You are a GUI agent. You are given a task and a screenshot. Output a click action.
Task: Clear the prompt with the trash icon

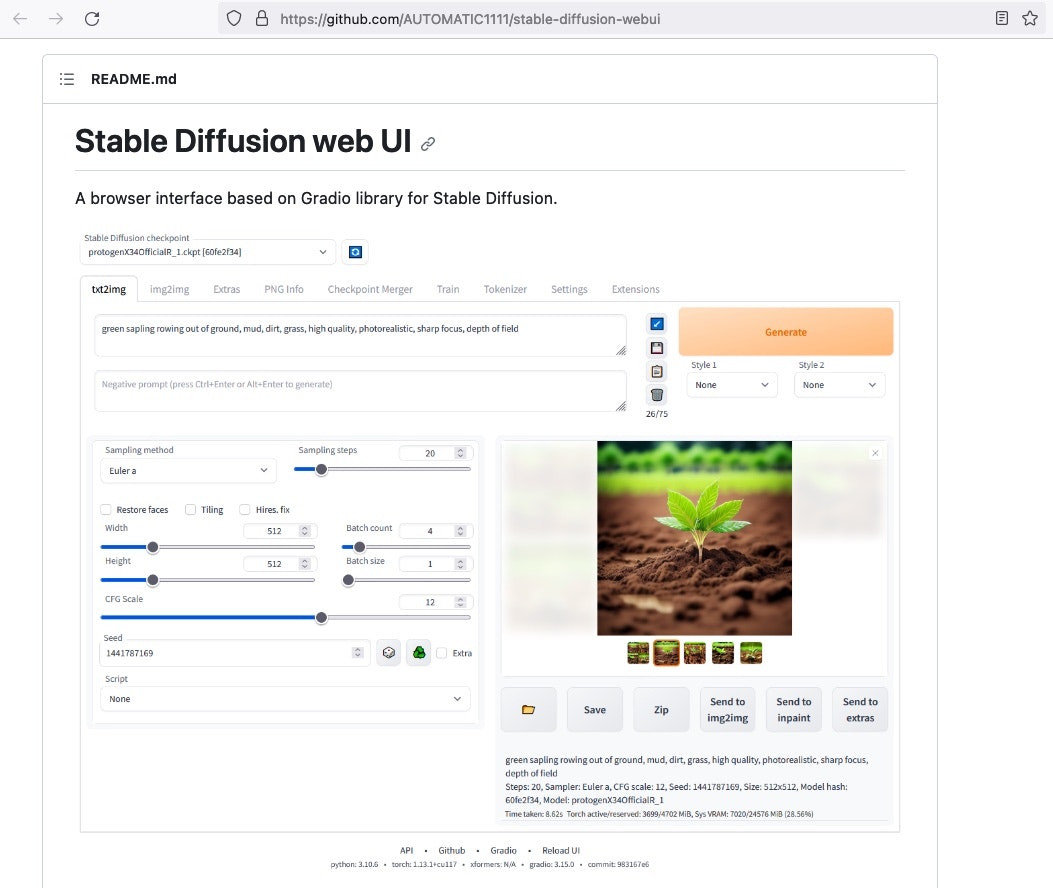coord(657,394)
